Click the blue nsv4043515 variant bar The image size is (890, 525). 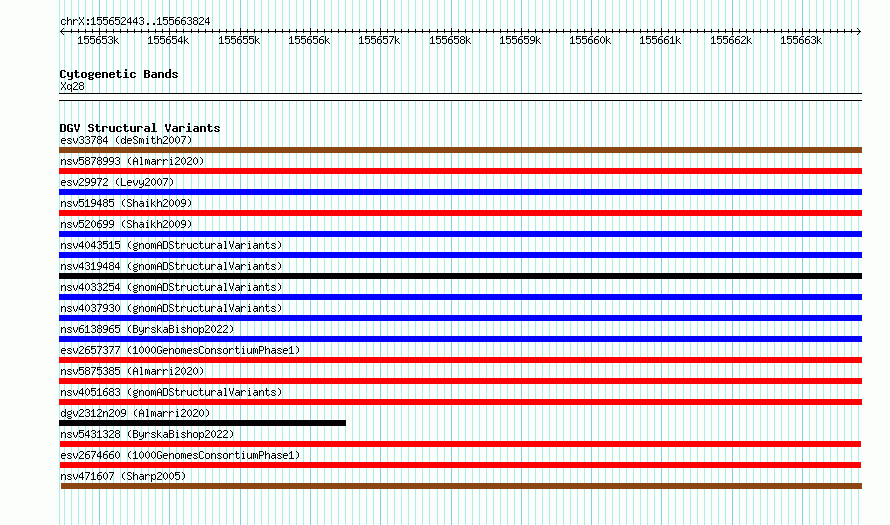(x=460, y=255)
